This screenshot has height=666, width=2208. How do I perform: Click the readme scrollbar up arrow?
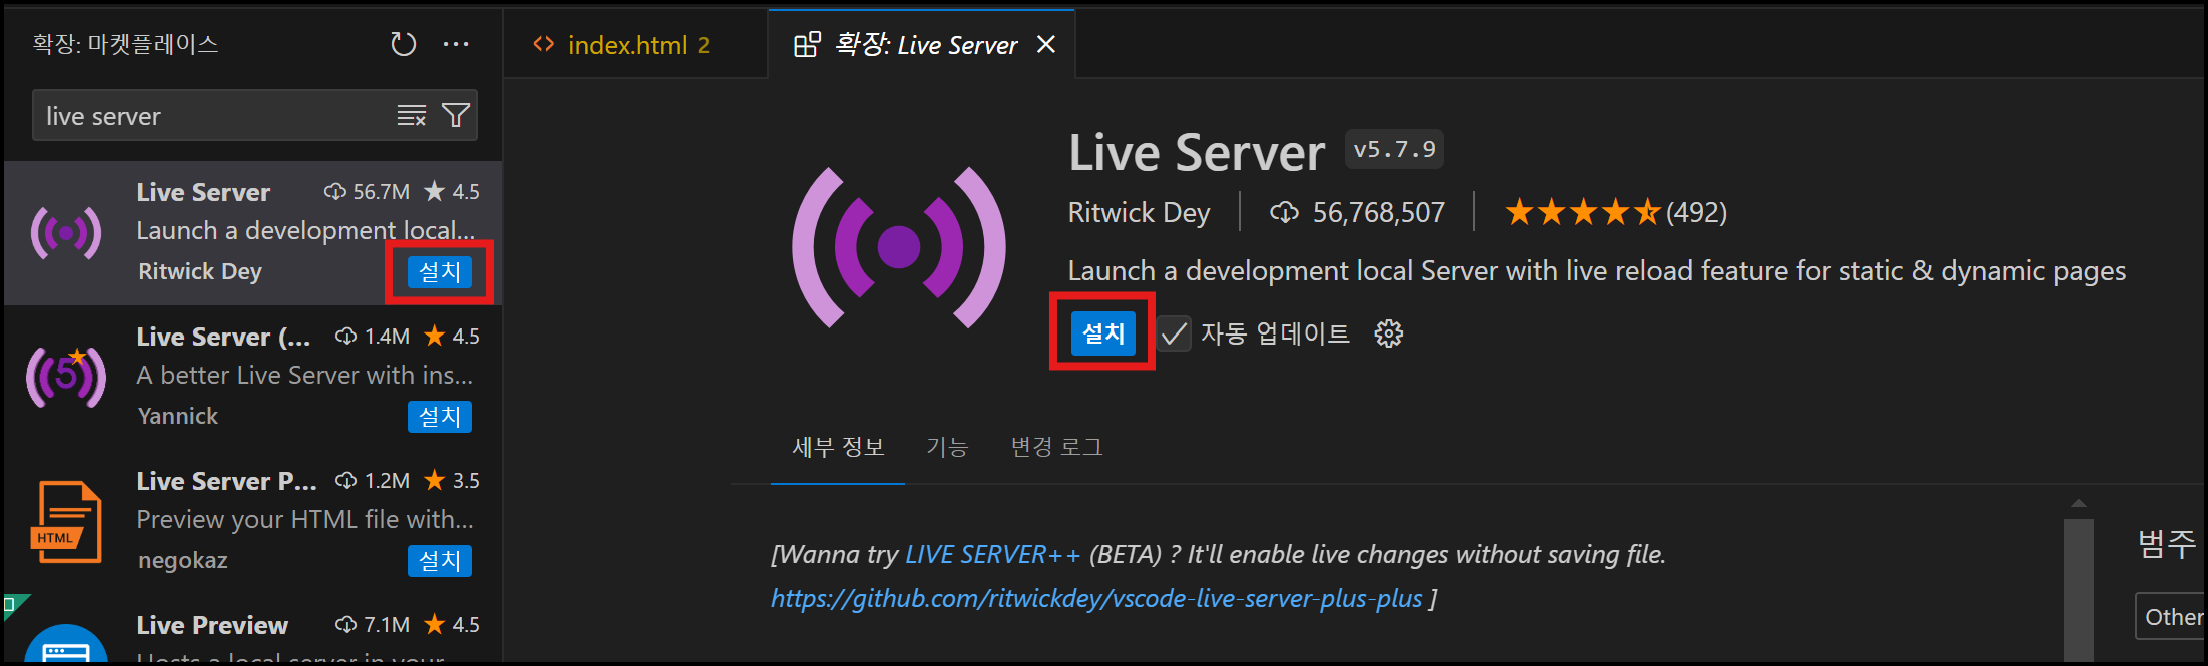2079,503
